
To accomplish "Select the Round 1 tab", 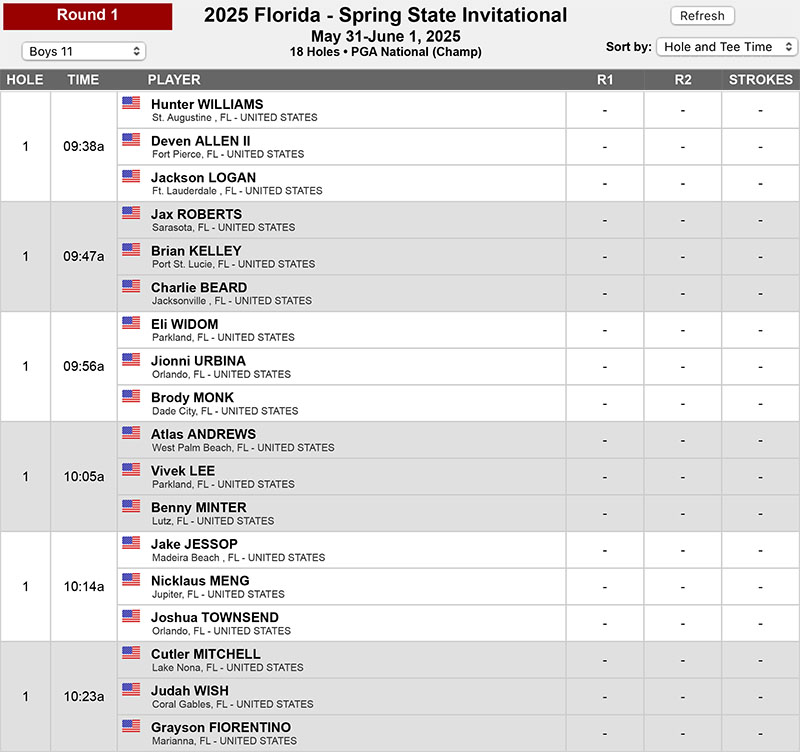I will [88, 15].
